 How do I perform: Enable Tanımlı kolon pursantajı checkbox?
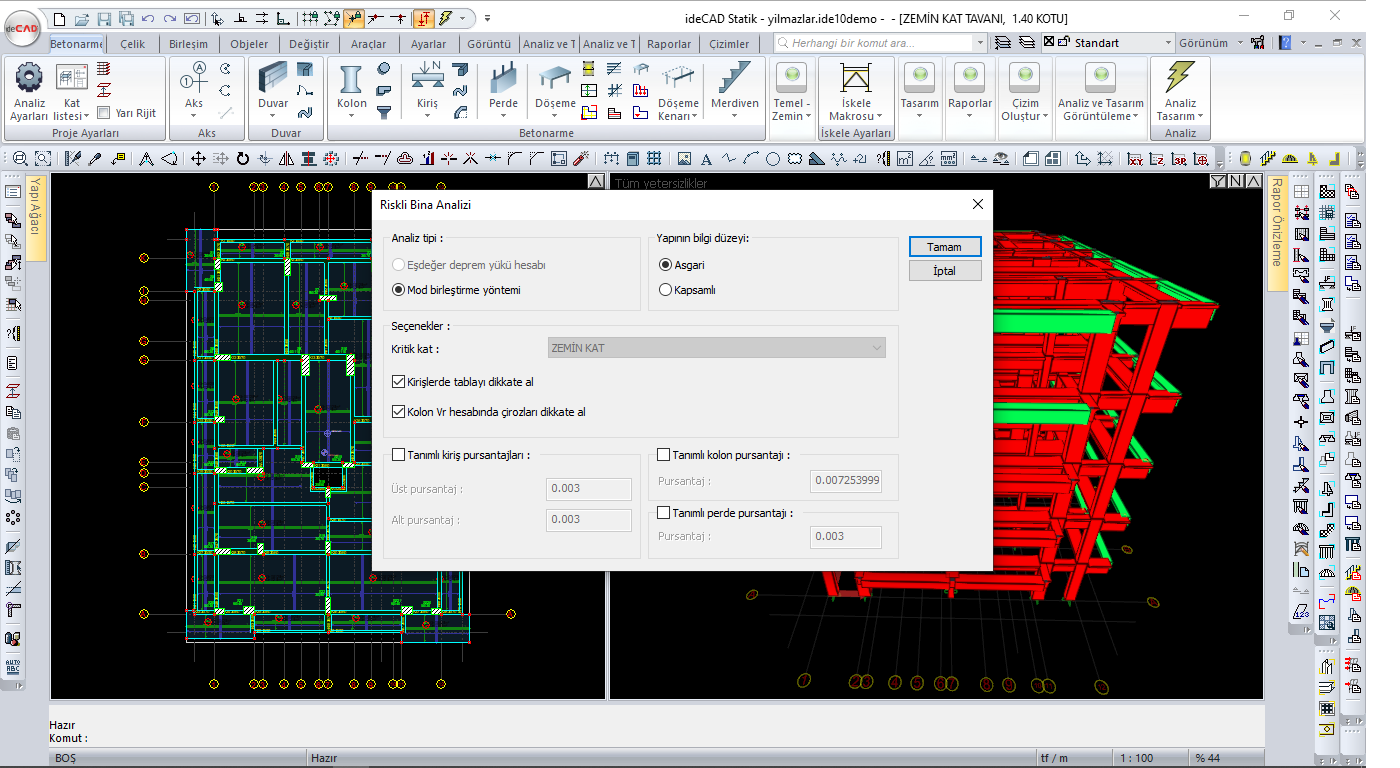click(664, 455)
